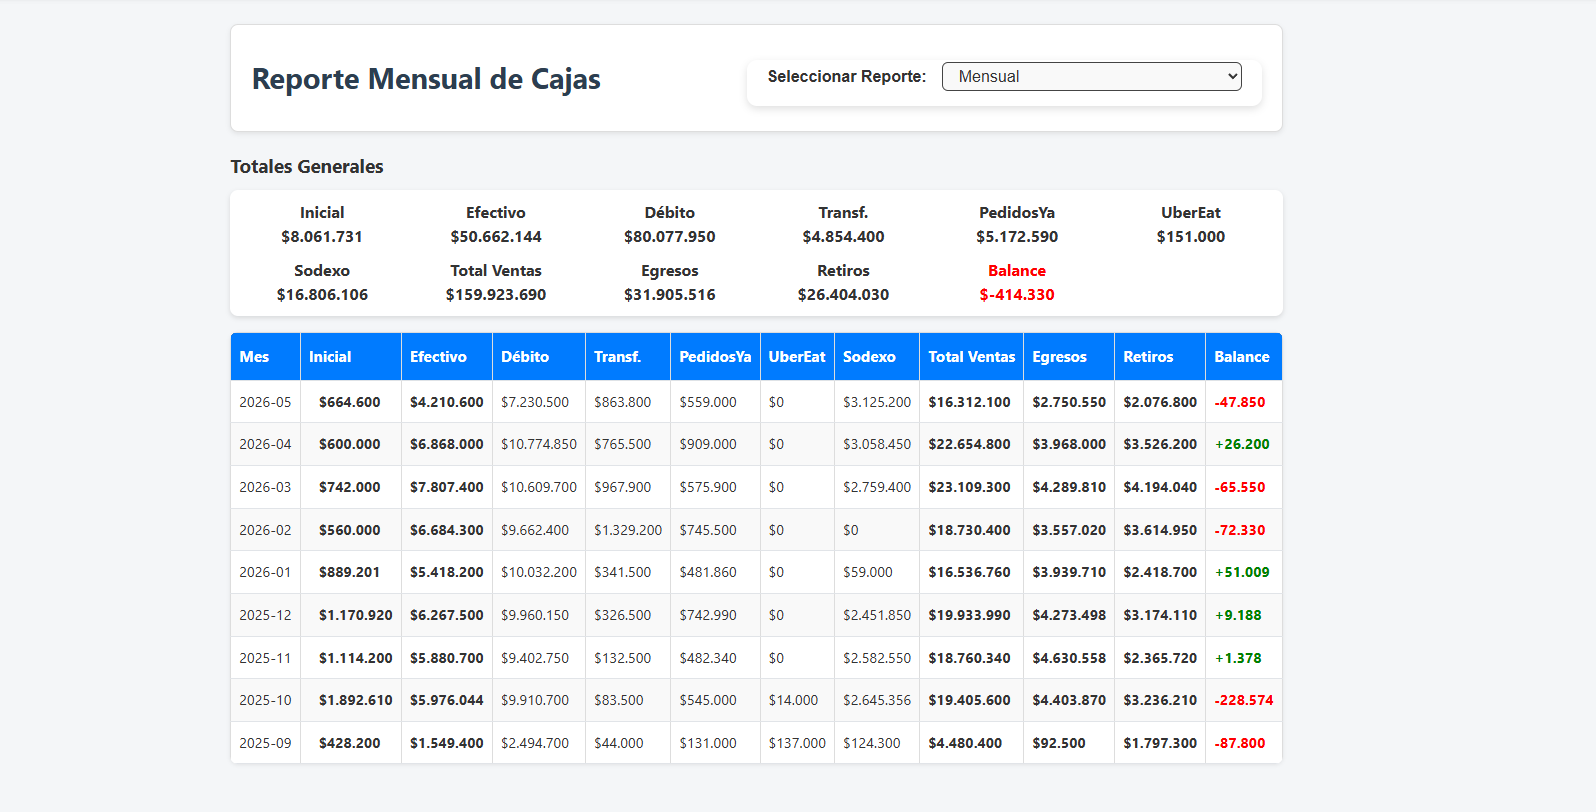This screenshot has height=812, width=1596.
Task: Click the $31.905.516 Egresos summary value
Action: click(670, 295)
